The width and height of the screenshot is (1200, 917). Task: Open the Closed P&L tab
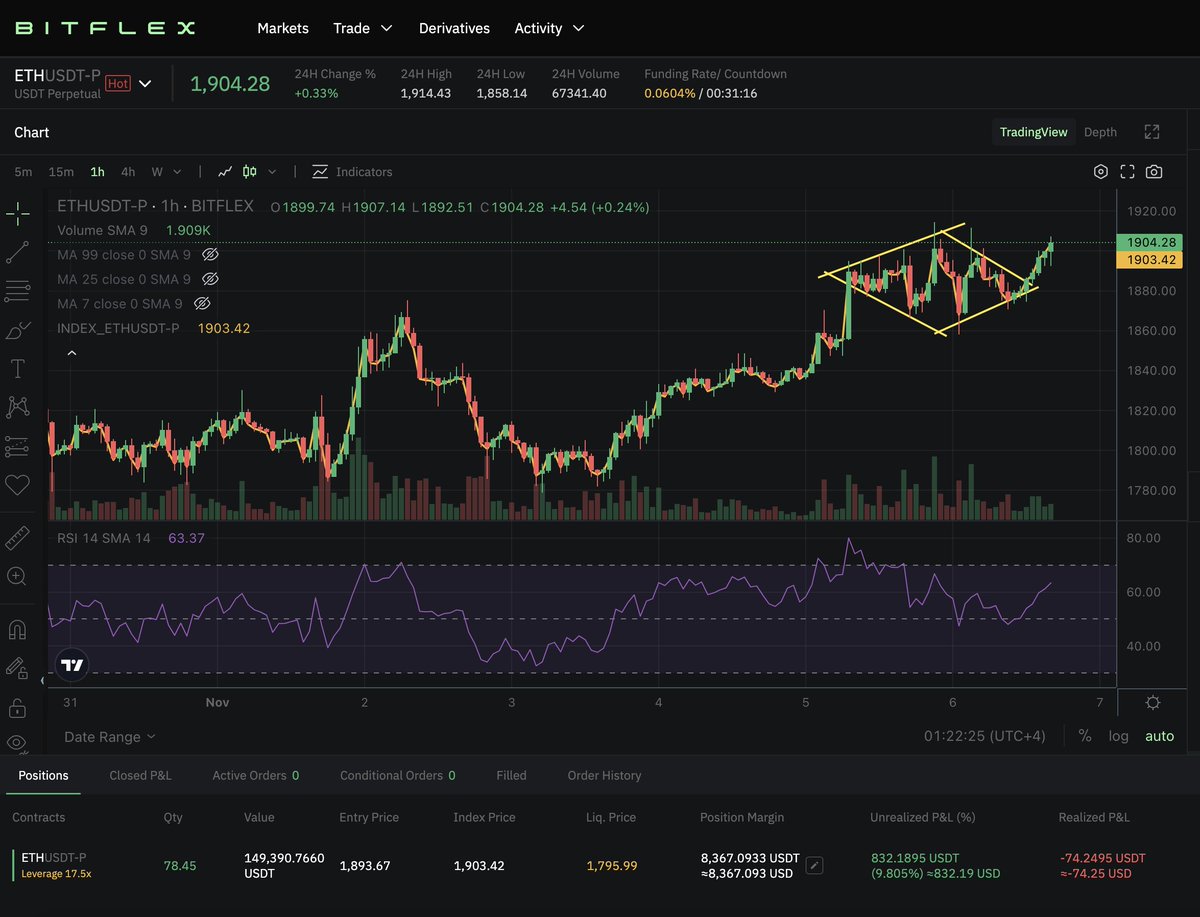click(140, 775)
